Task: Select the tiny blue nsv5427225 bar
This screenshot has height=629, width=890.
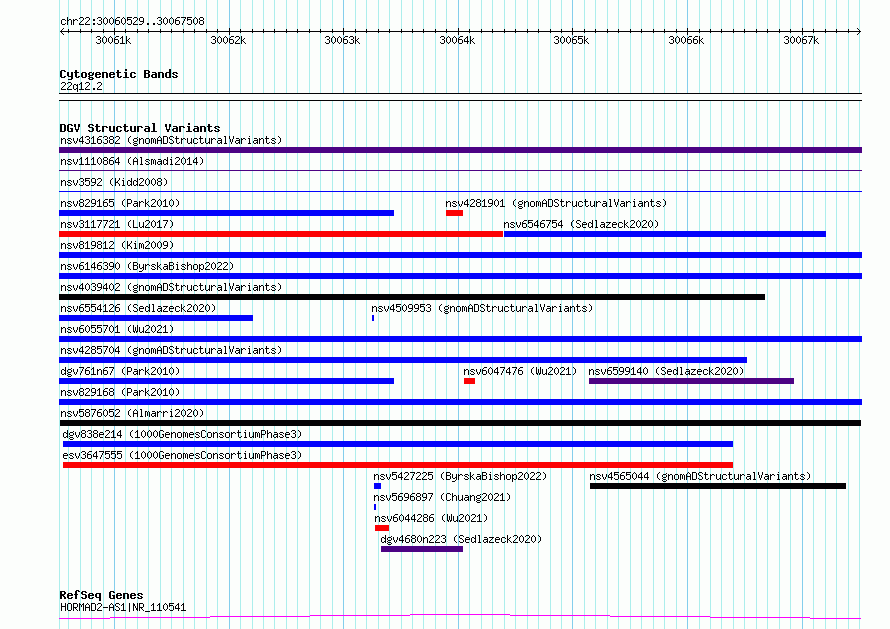Action: click(377, 486)
